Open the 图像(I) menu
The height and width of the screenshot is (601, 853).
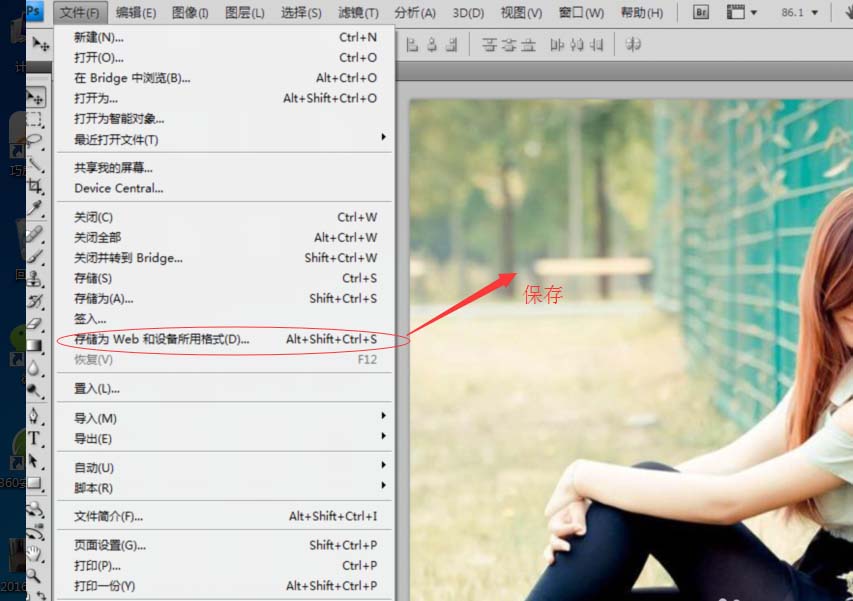click(190, 13)
